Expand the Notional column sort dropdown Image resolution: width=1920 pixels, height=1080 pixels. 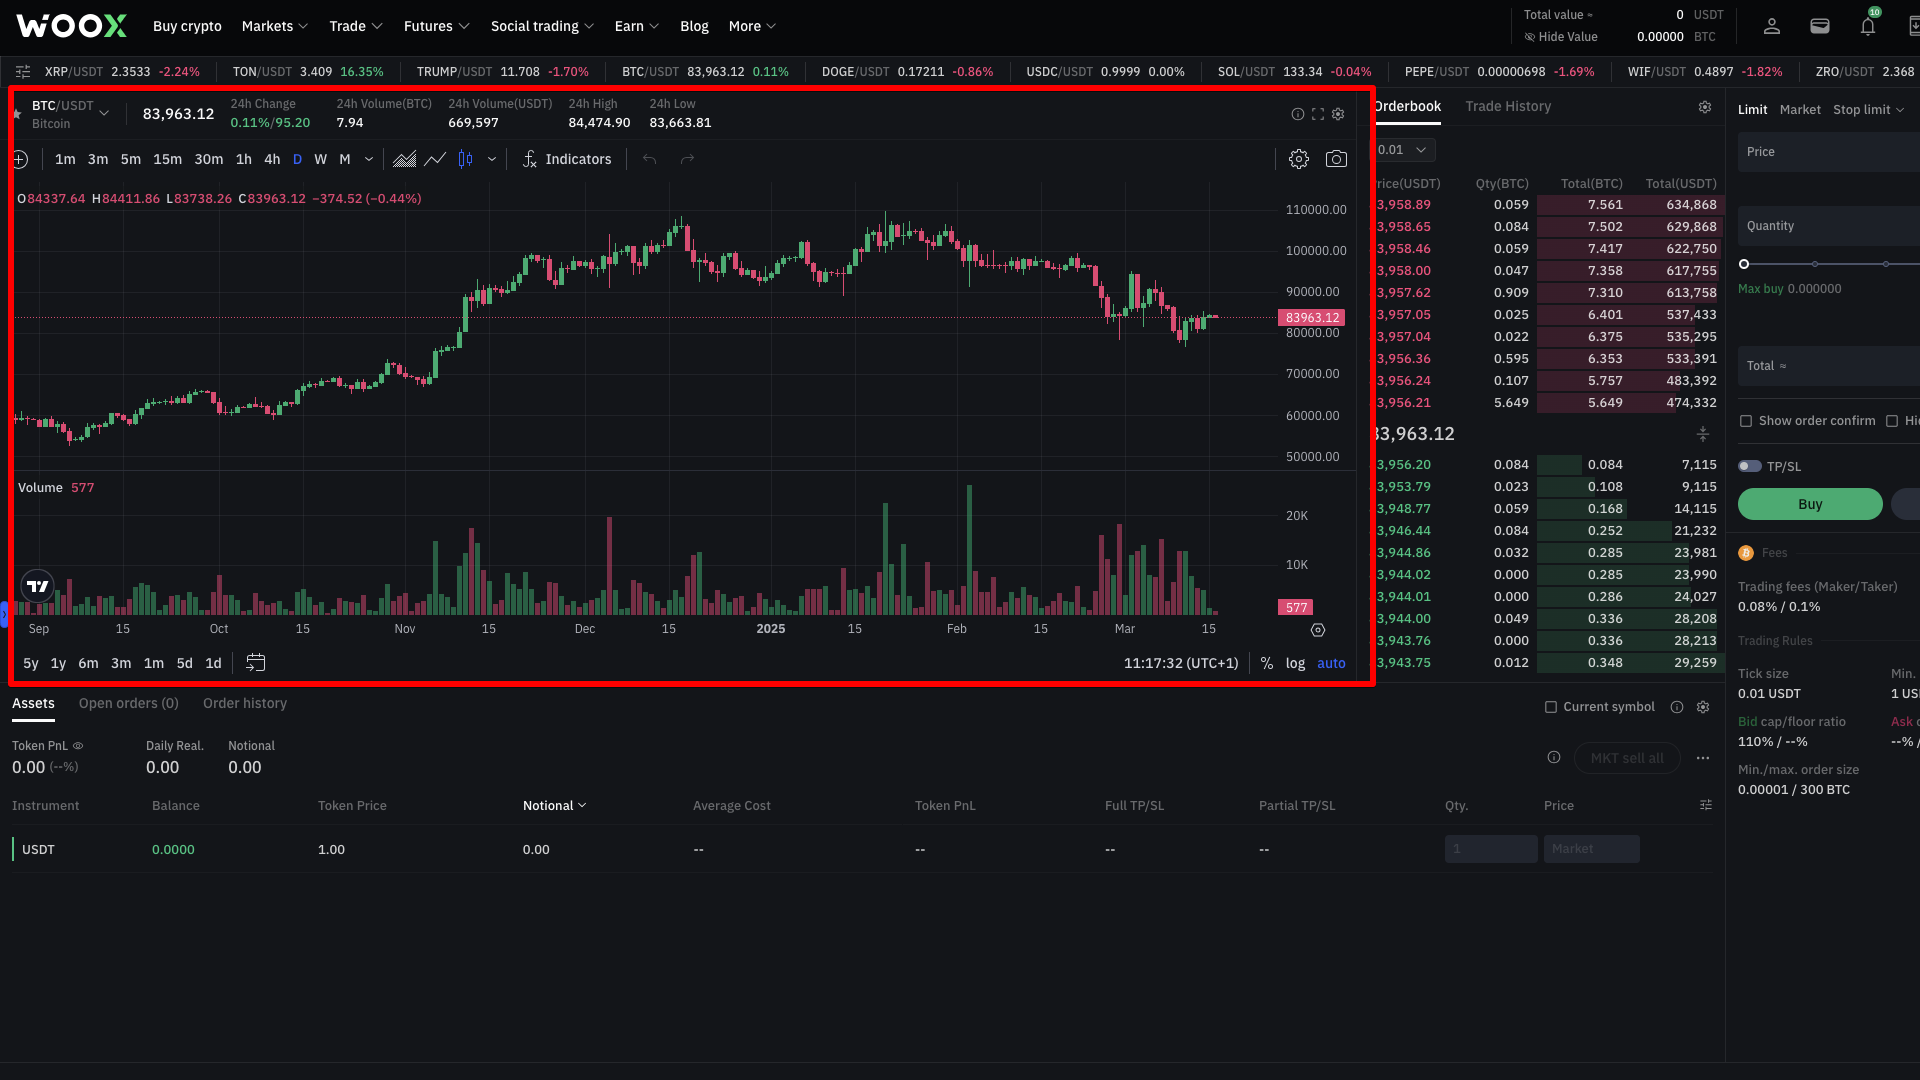pos(584,805)
